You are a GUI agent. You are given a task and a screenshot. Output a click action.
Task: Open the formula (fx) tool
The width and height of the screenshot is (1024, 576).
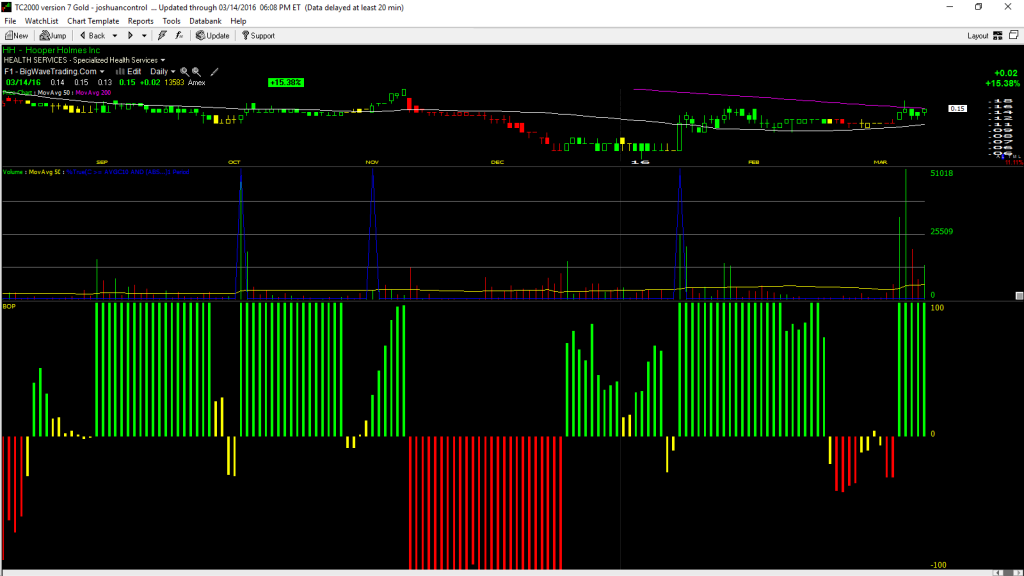179,36
